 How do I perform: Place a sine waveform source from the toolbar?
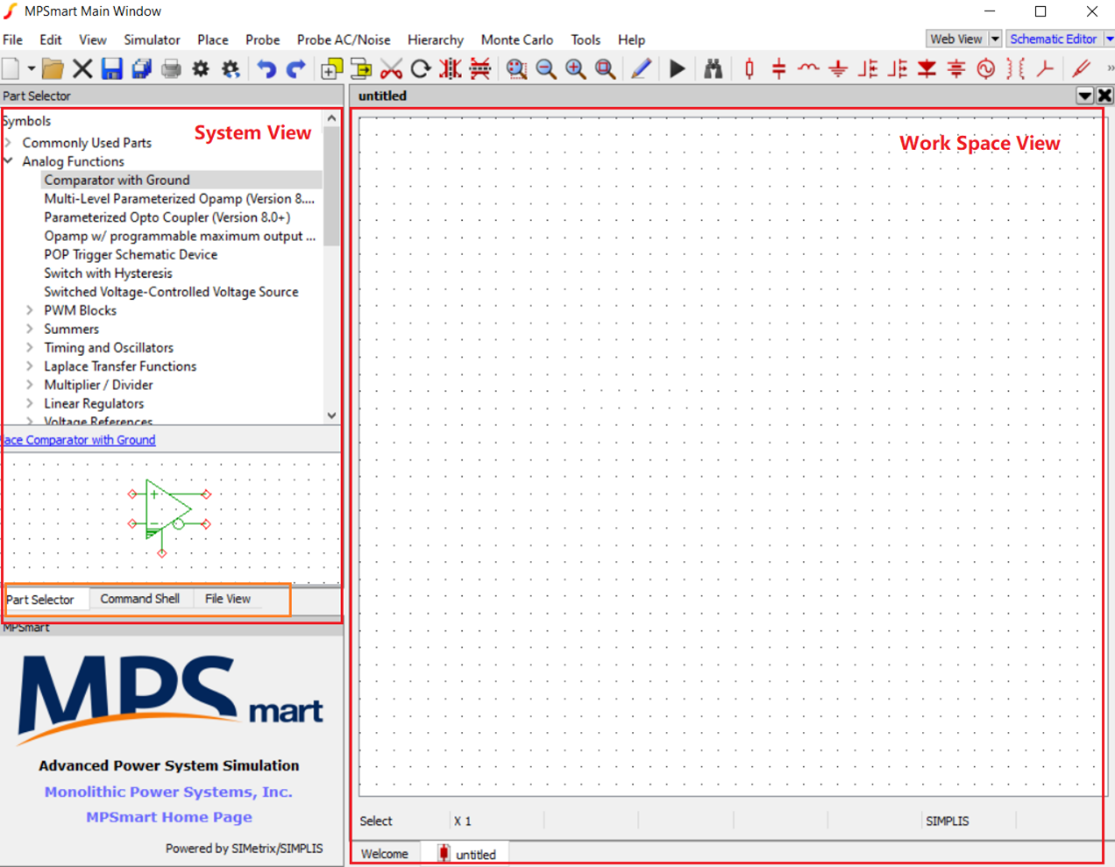click(x=986, y=69)
